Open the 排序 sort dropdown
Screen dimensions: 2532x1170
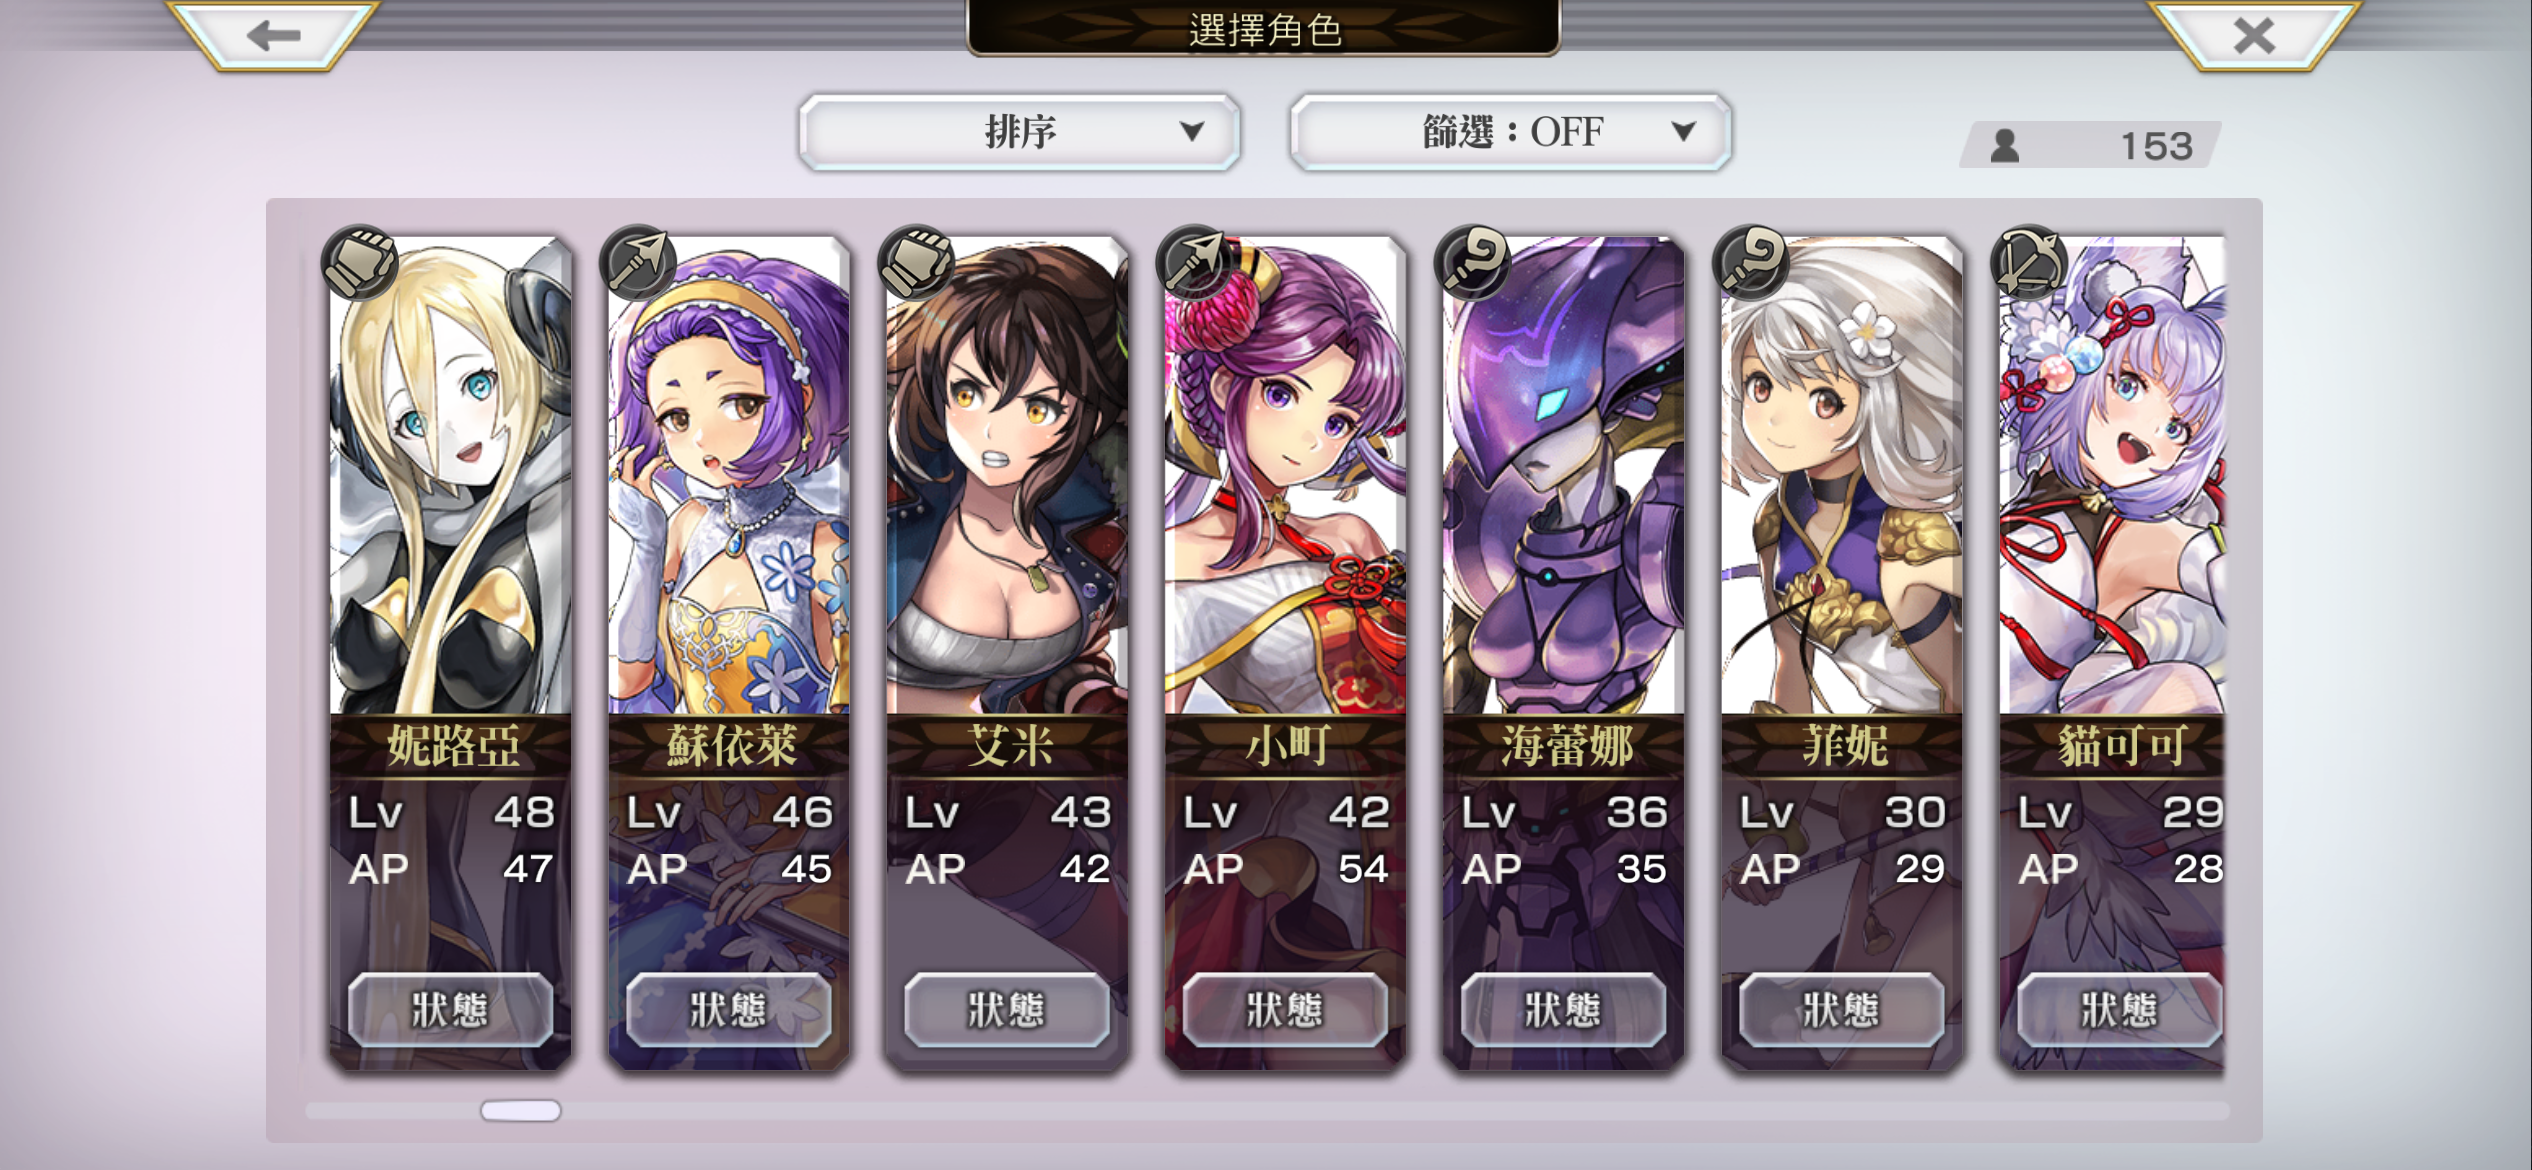pos(1020,132)
